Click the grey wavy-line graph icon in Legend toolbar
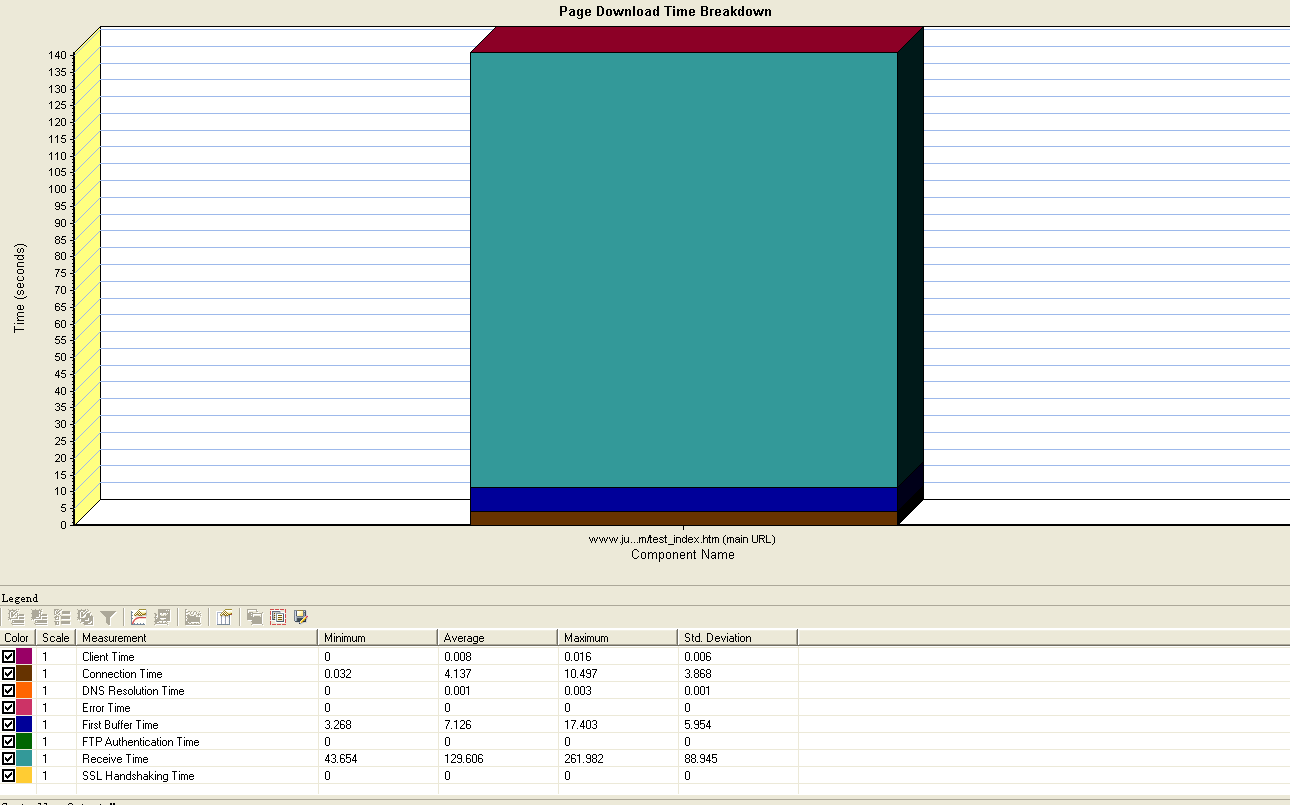 (193, 617)
